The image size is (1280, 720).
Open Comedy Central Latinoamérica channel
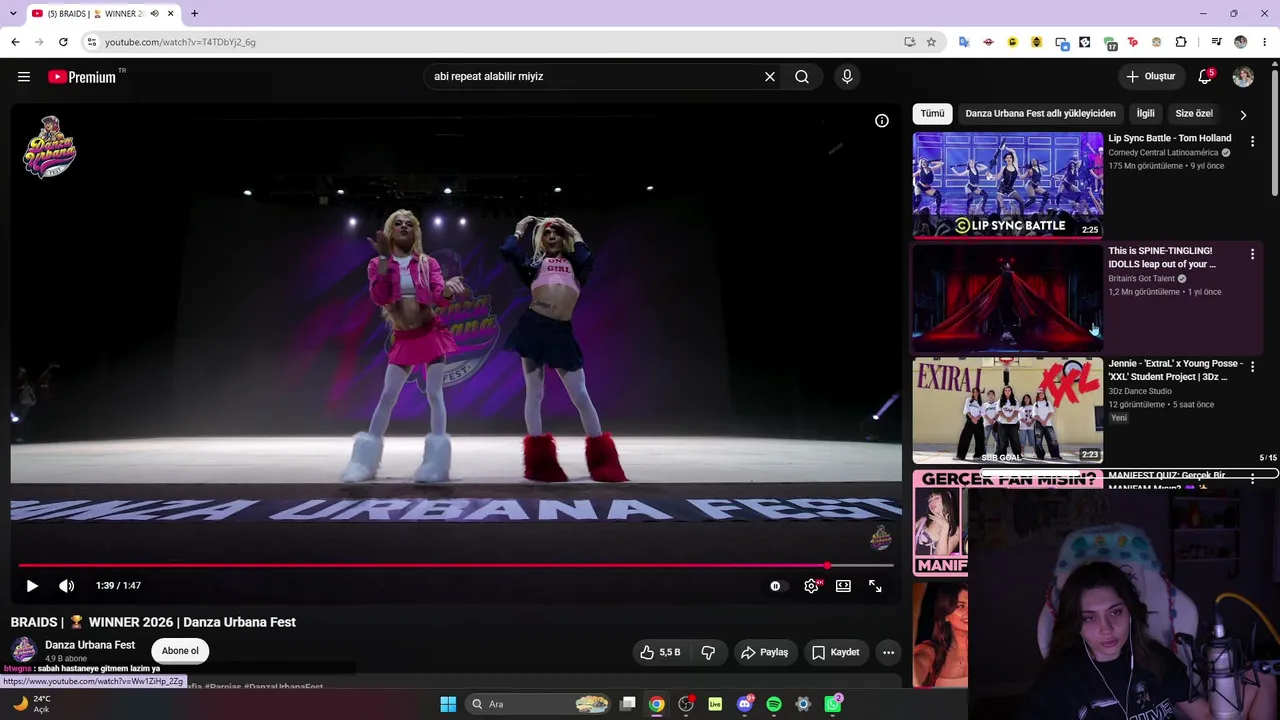pyautogui.click(x=1163, y=153)
